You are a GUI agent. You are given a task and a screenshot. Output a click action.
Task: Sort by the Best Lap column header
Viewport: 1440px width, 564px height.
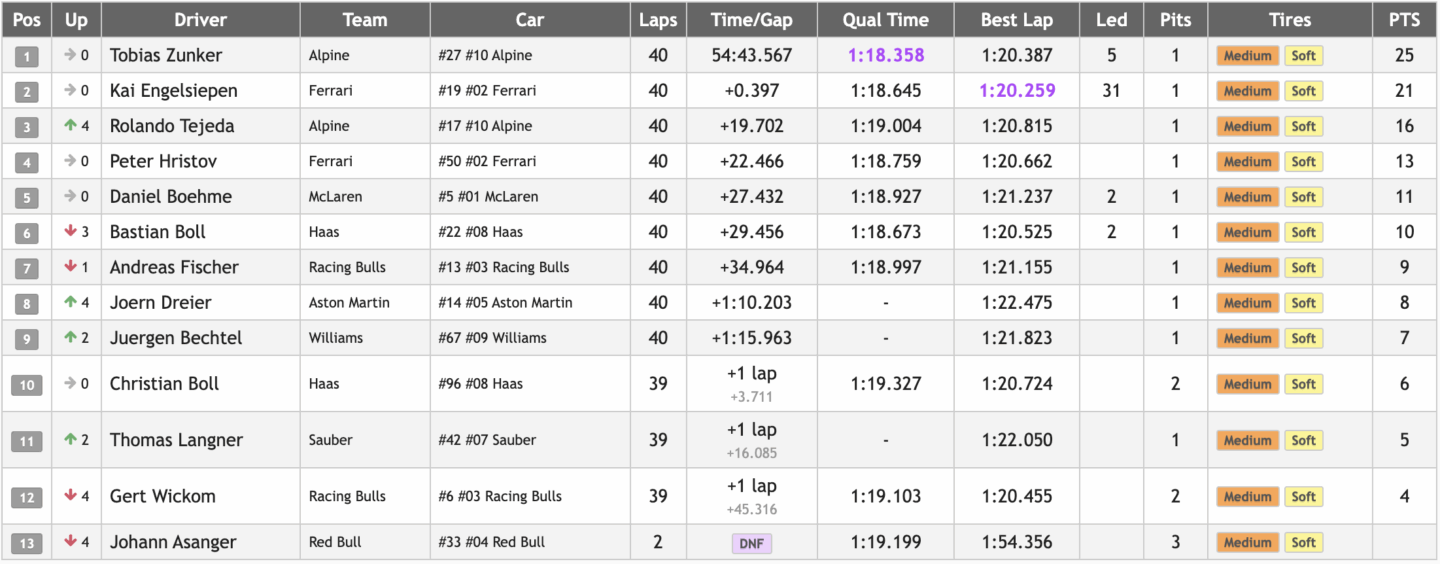1017,20
